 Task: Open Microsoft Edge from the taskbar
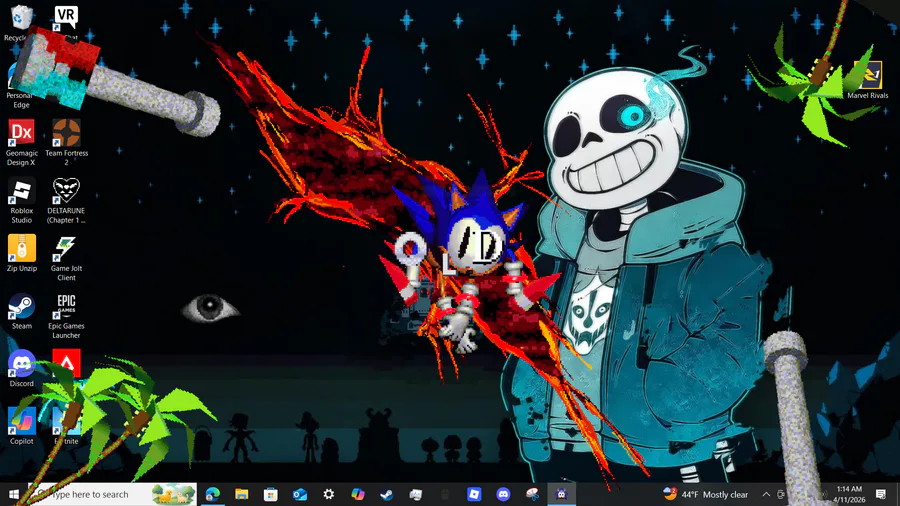click(x=213, y=494)
